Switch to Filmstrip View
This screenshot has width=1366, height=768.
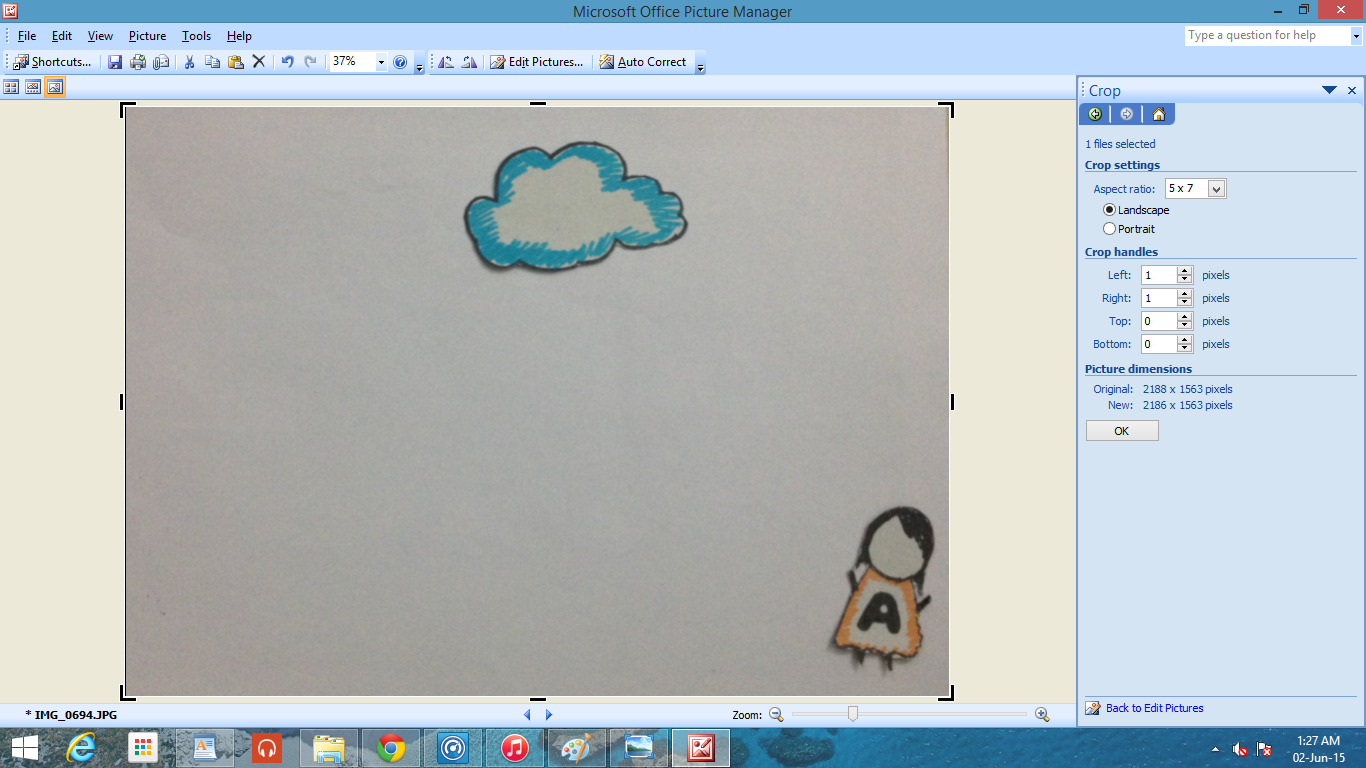coord(33,87)
